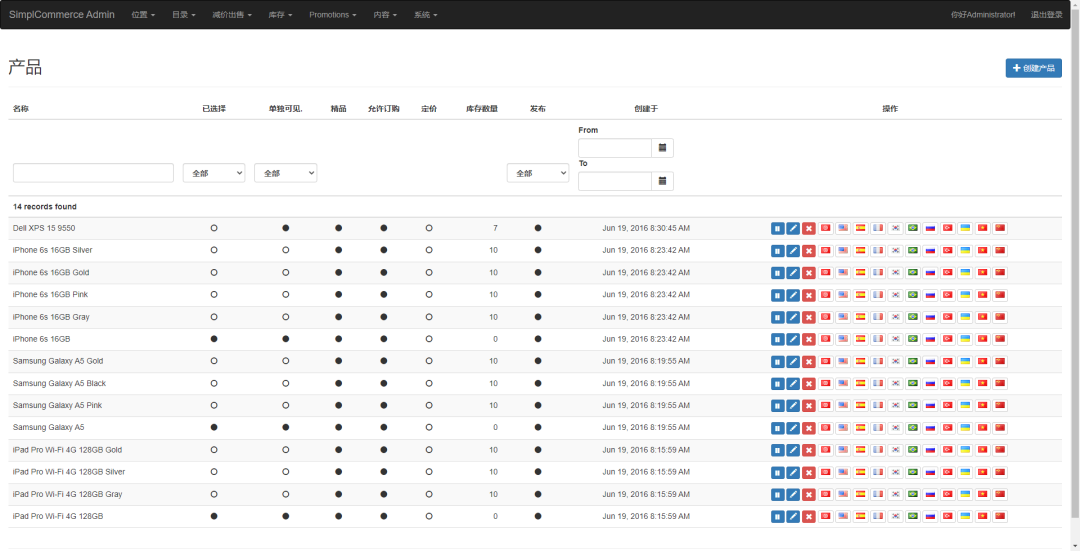Click the US flag for iPhone 6s 16GB Pink
This screenshot has width=1080, height=551.
(x=843, y=294)
